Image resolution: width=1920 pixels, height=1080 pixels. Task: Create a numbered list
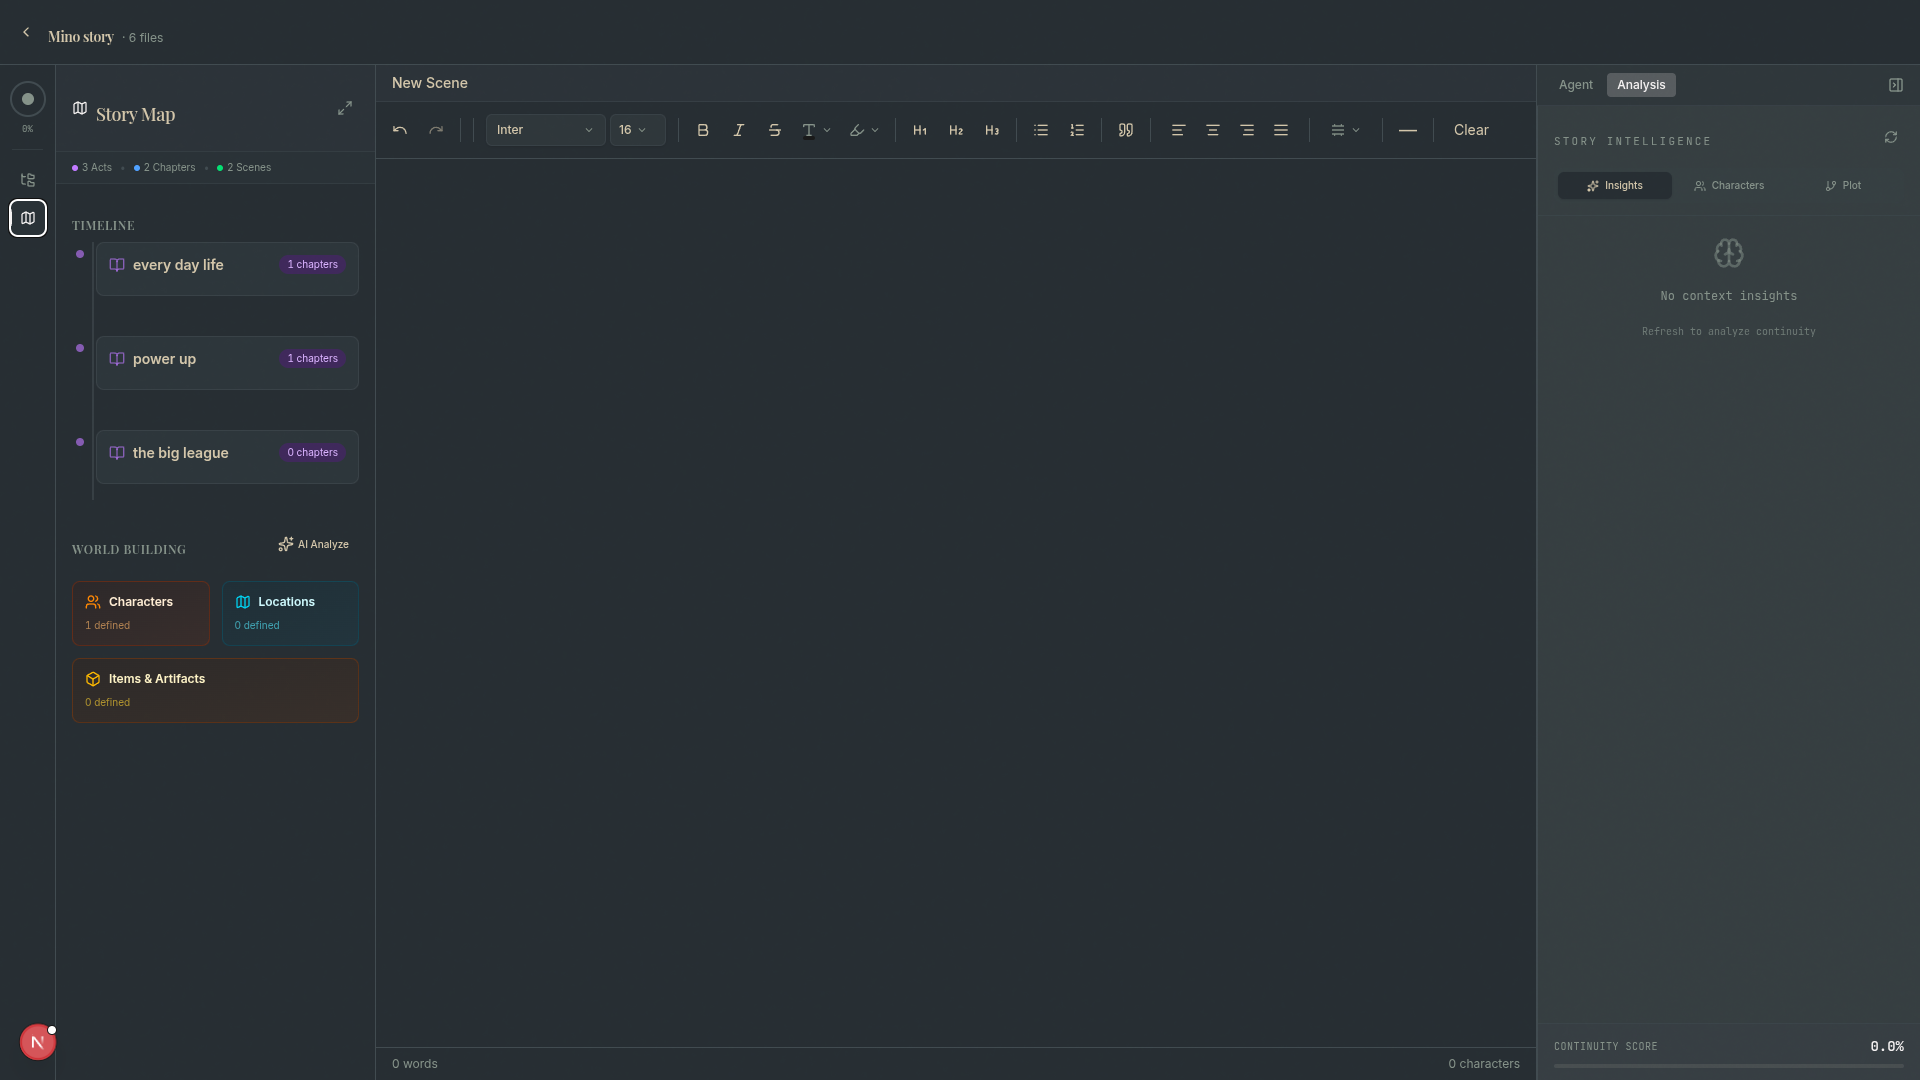pos(1077,130)
